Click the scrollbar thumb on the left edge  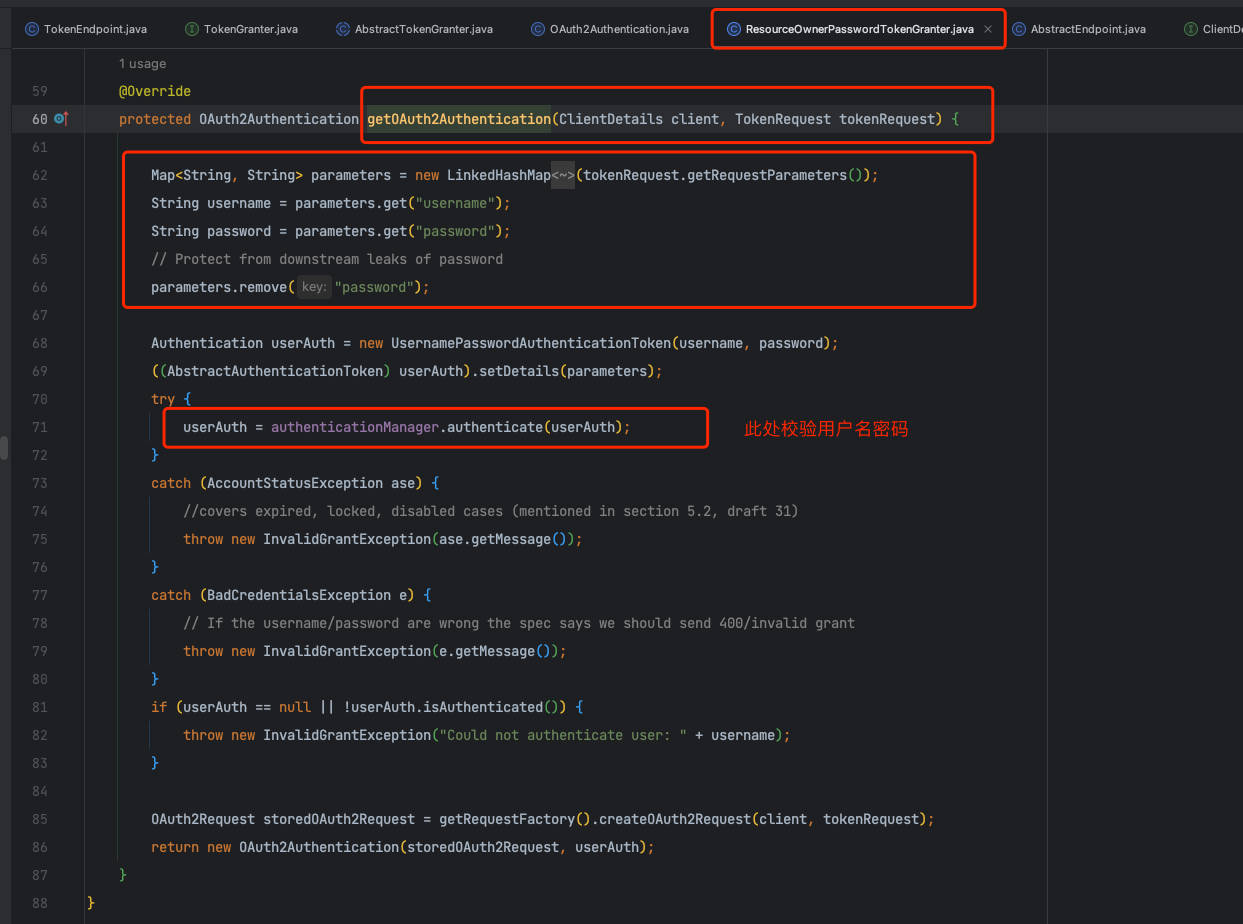(x=4, y=447)
